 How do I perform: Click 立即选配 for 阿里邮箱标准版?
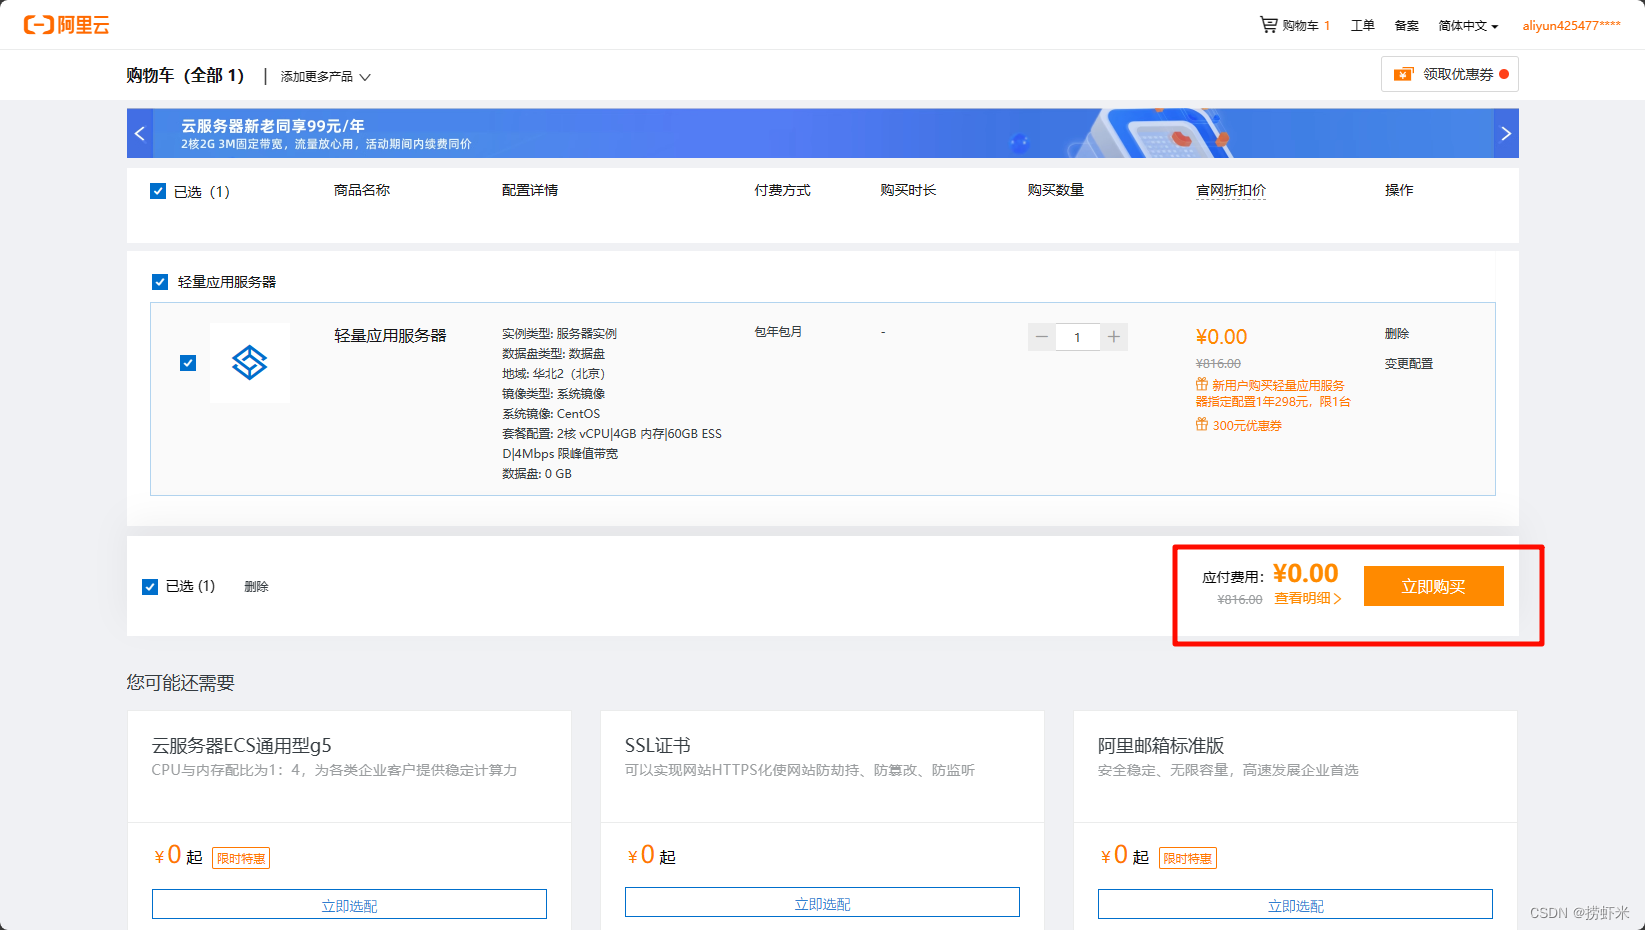1295,905
